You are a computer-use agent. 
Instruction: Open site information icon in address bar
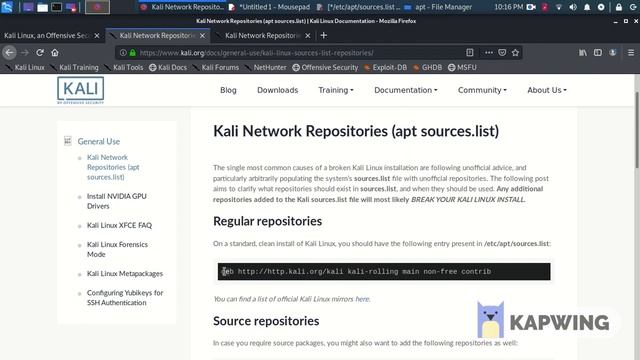click(x=123, y=53)
